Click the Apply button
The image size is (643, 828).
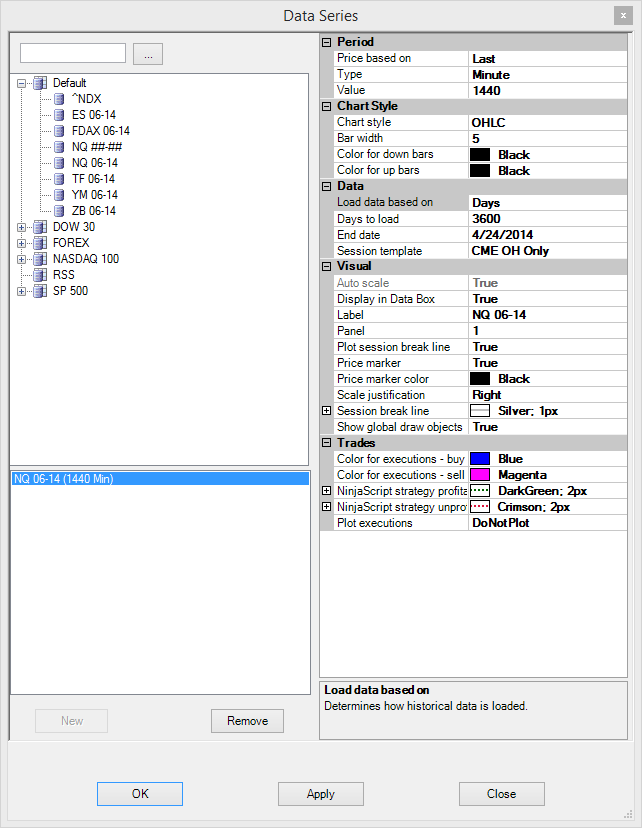(321, 794)
